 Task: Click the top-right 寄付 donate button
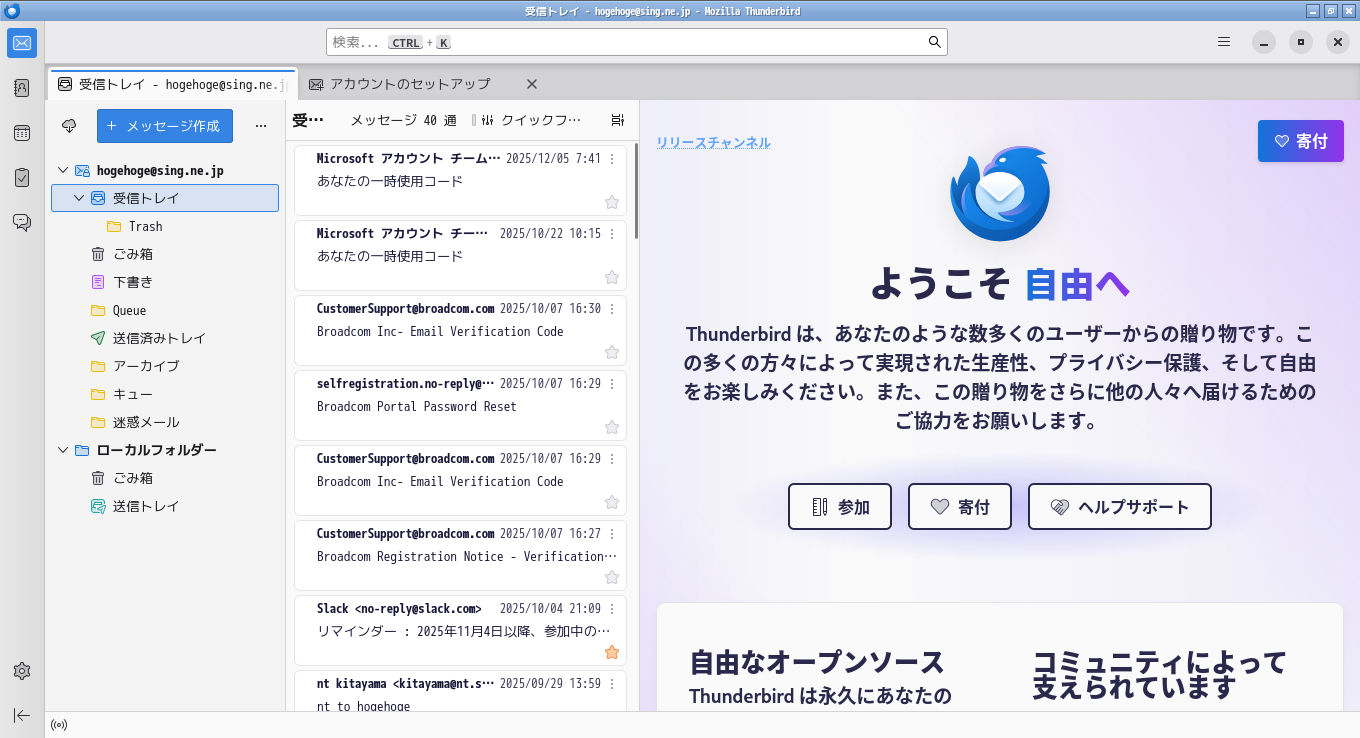tap(1301, 141)
